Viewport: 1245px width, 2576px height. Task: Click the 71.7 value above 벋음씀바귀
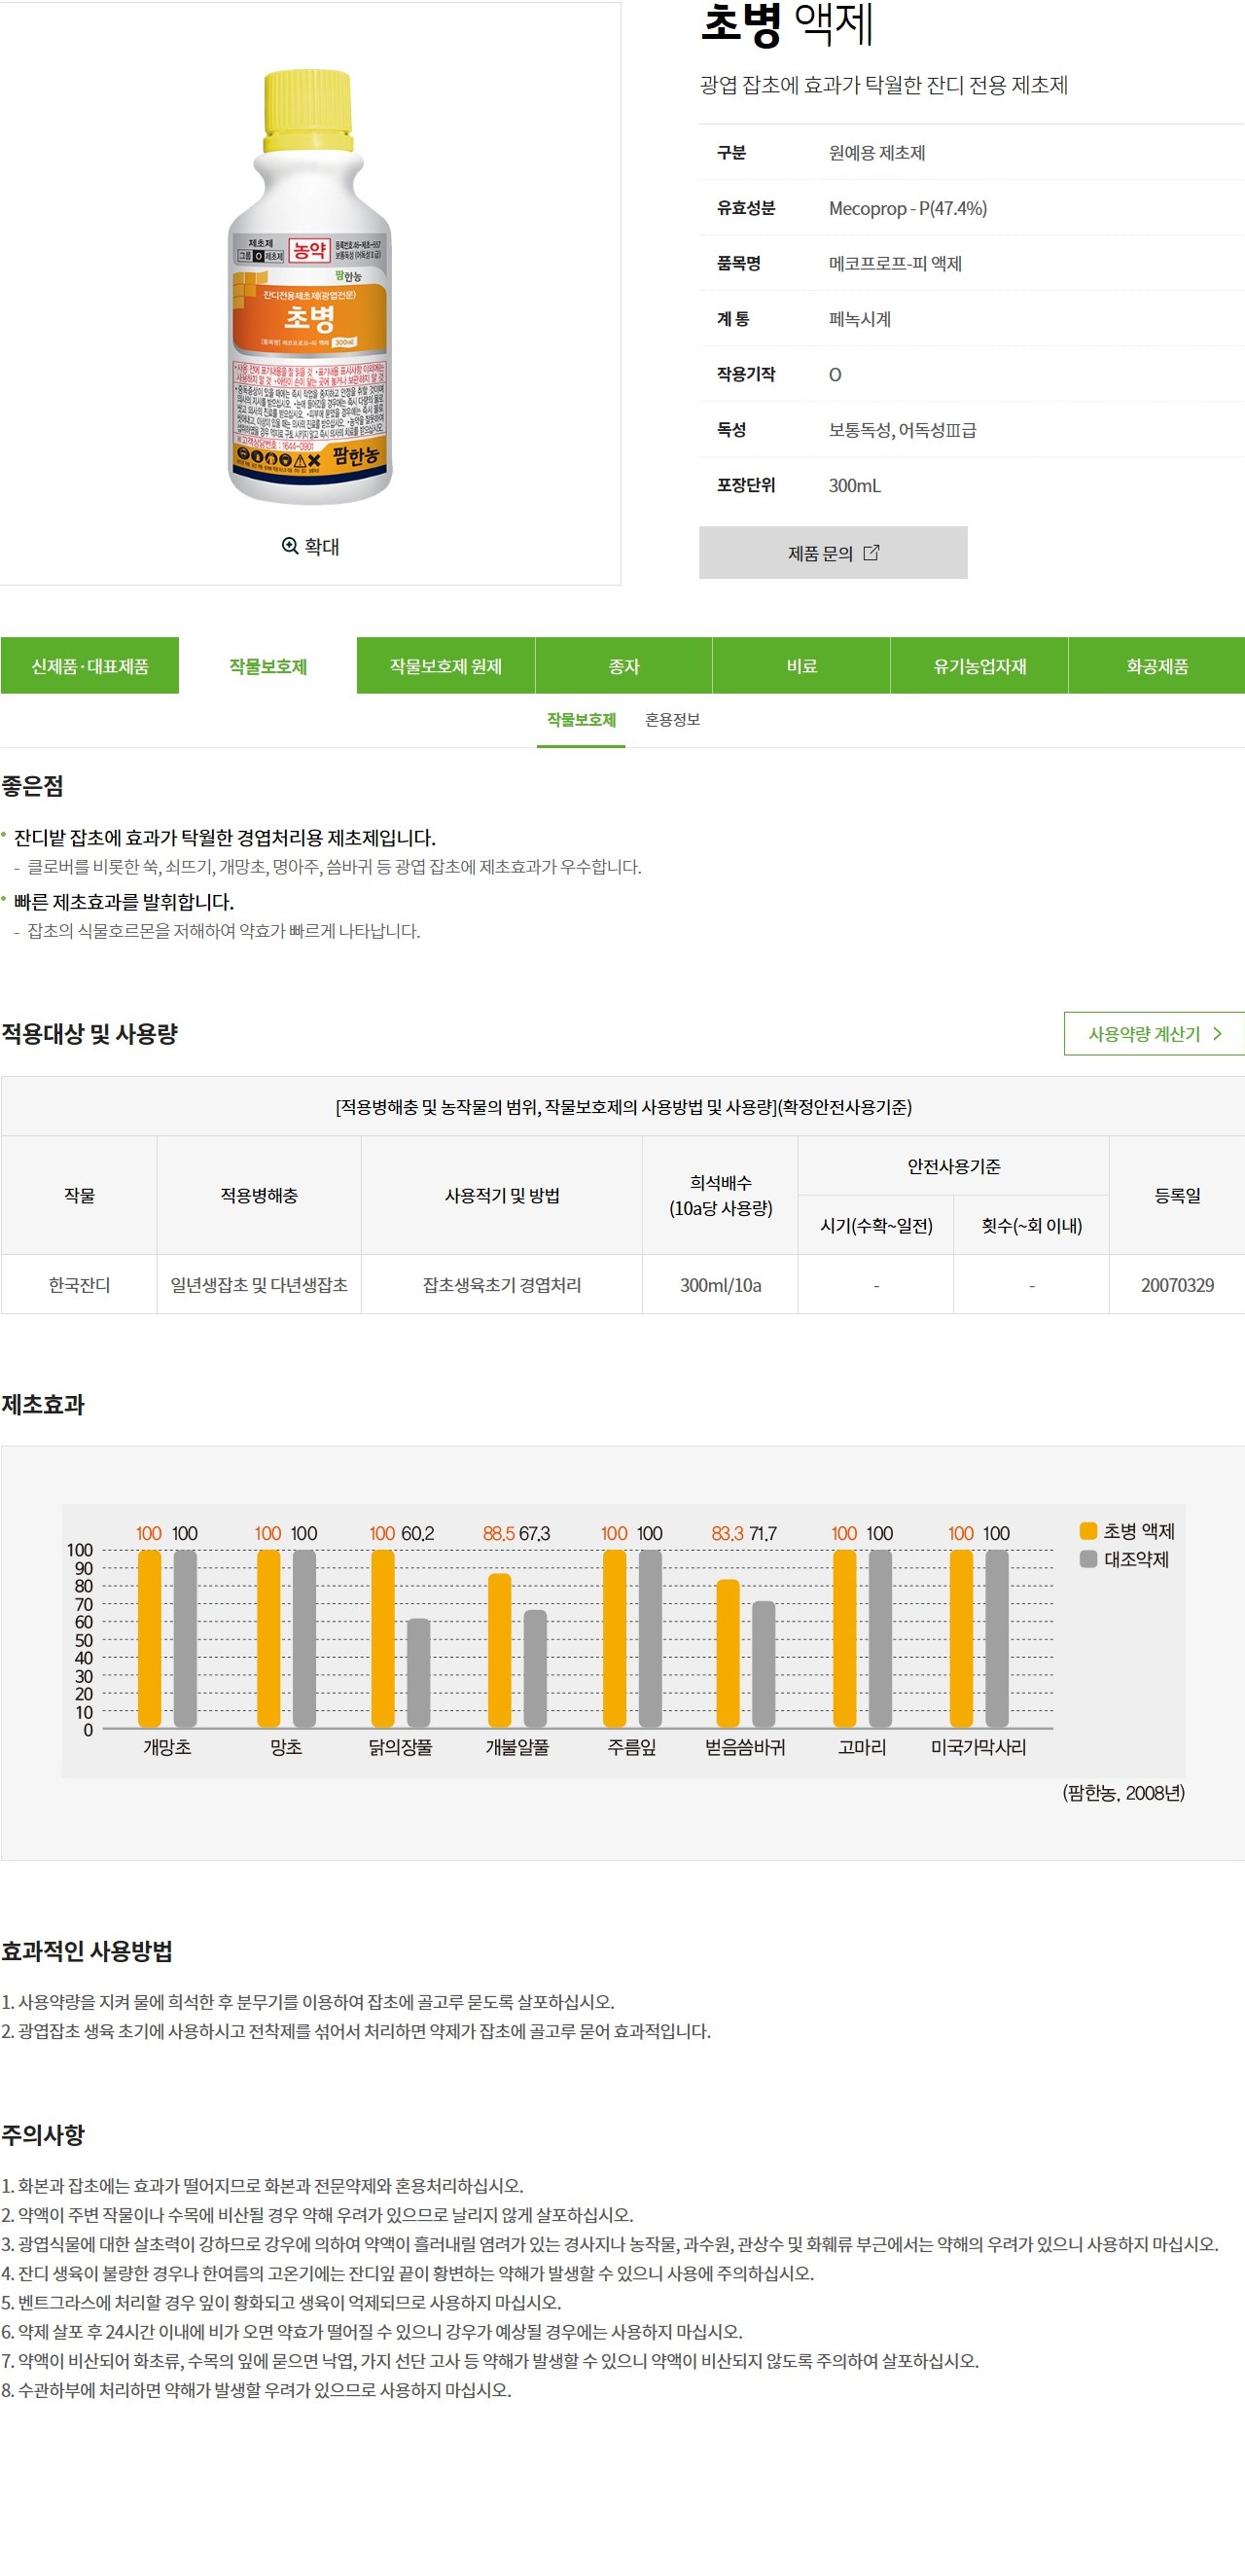763,1533
